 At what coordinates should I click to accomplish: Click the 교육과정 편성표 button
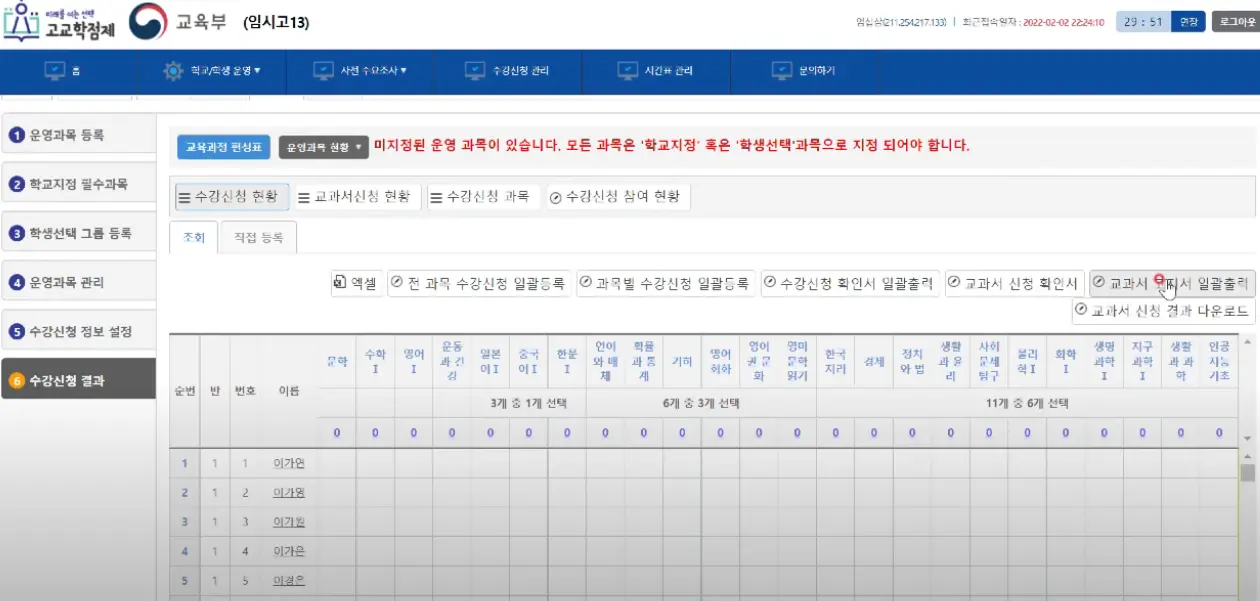tap(224, 147)
